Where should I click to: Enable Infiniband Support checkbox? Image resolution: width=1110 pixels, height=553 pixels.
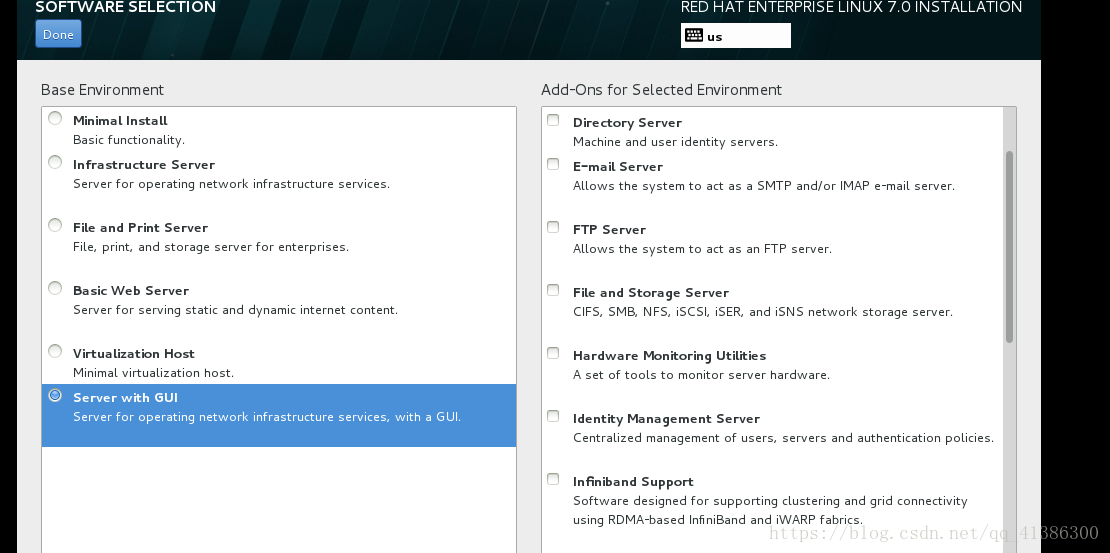coord(553,479)
